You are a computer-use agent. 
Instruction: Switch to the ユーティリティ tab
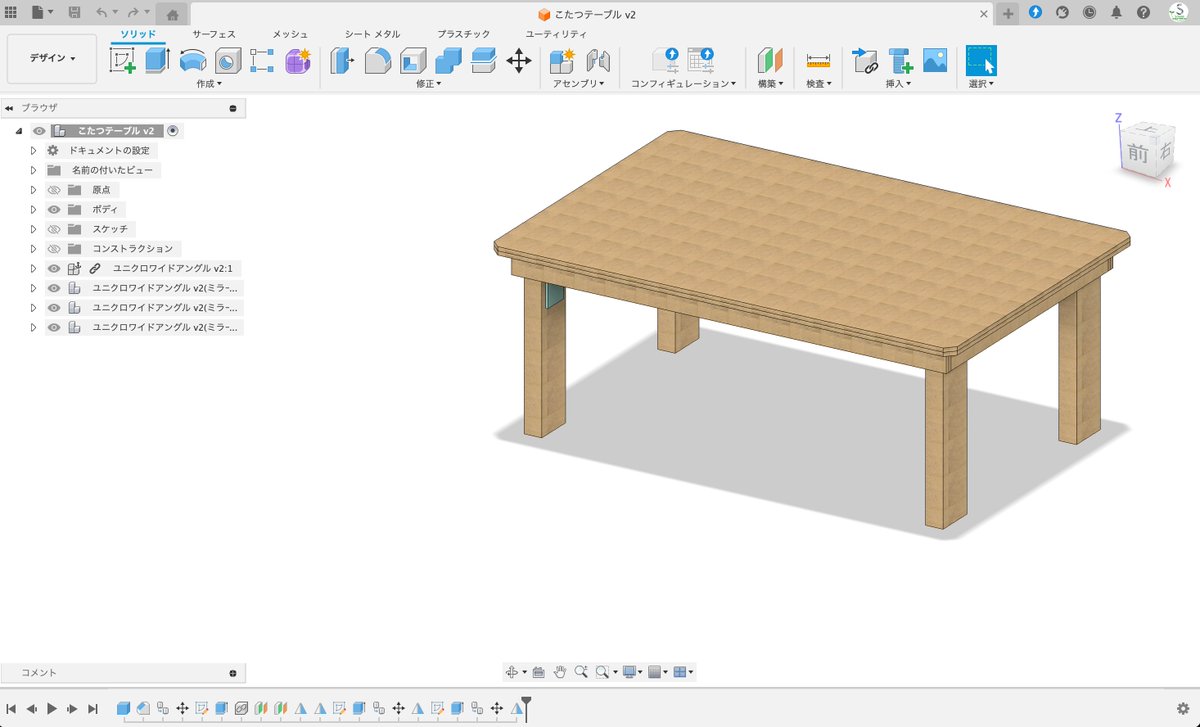point(557,34)
